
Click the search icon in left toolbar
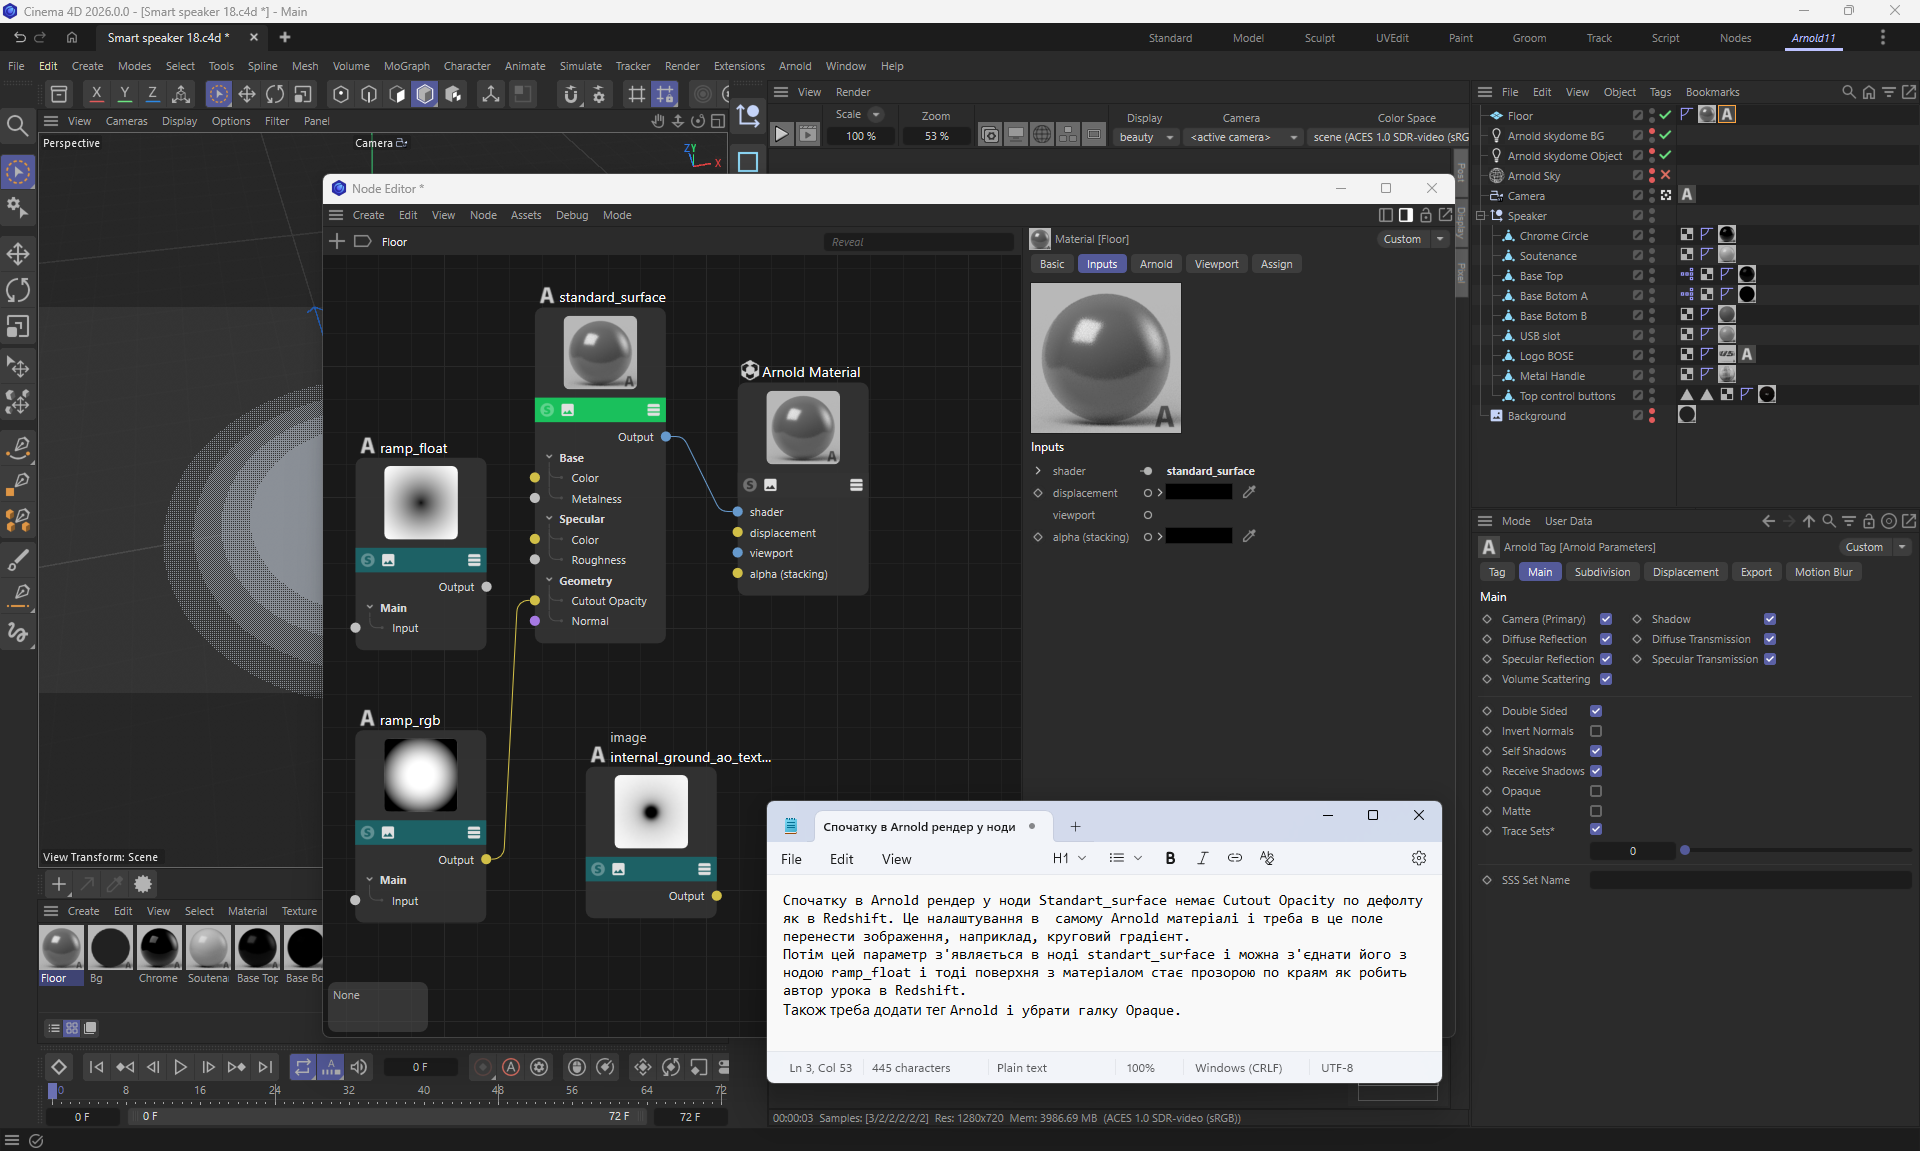coord(17,126)
